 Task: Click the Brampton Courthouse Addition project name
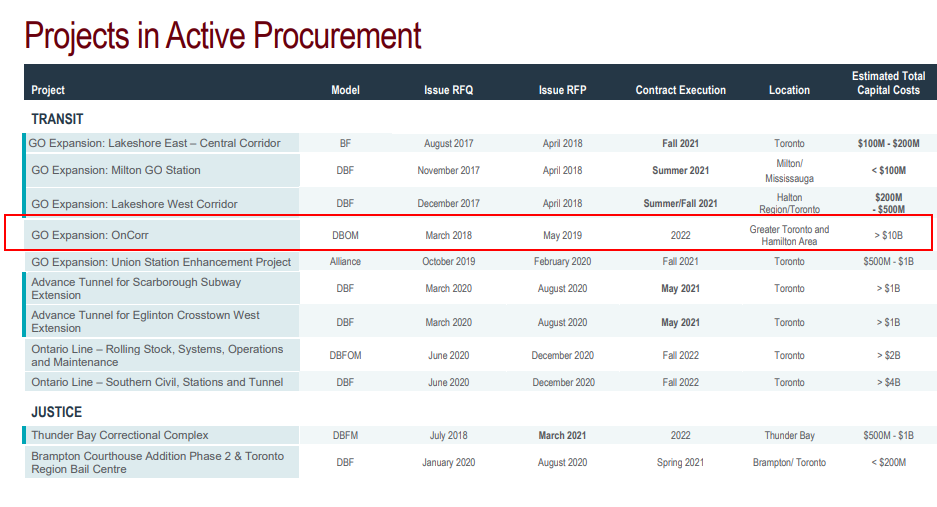point(157,462)
